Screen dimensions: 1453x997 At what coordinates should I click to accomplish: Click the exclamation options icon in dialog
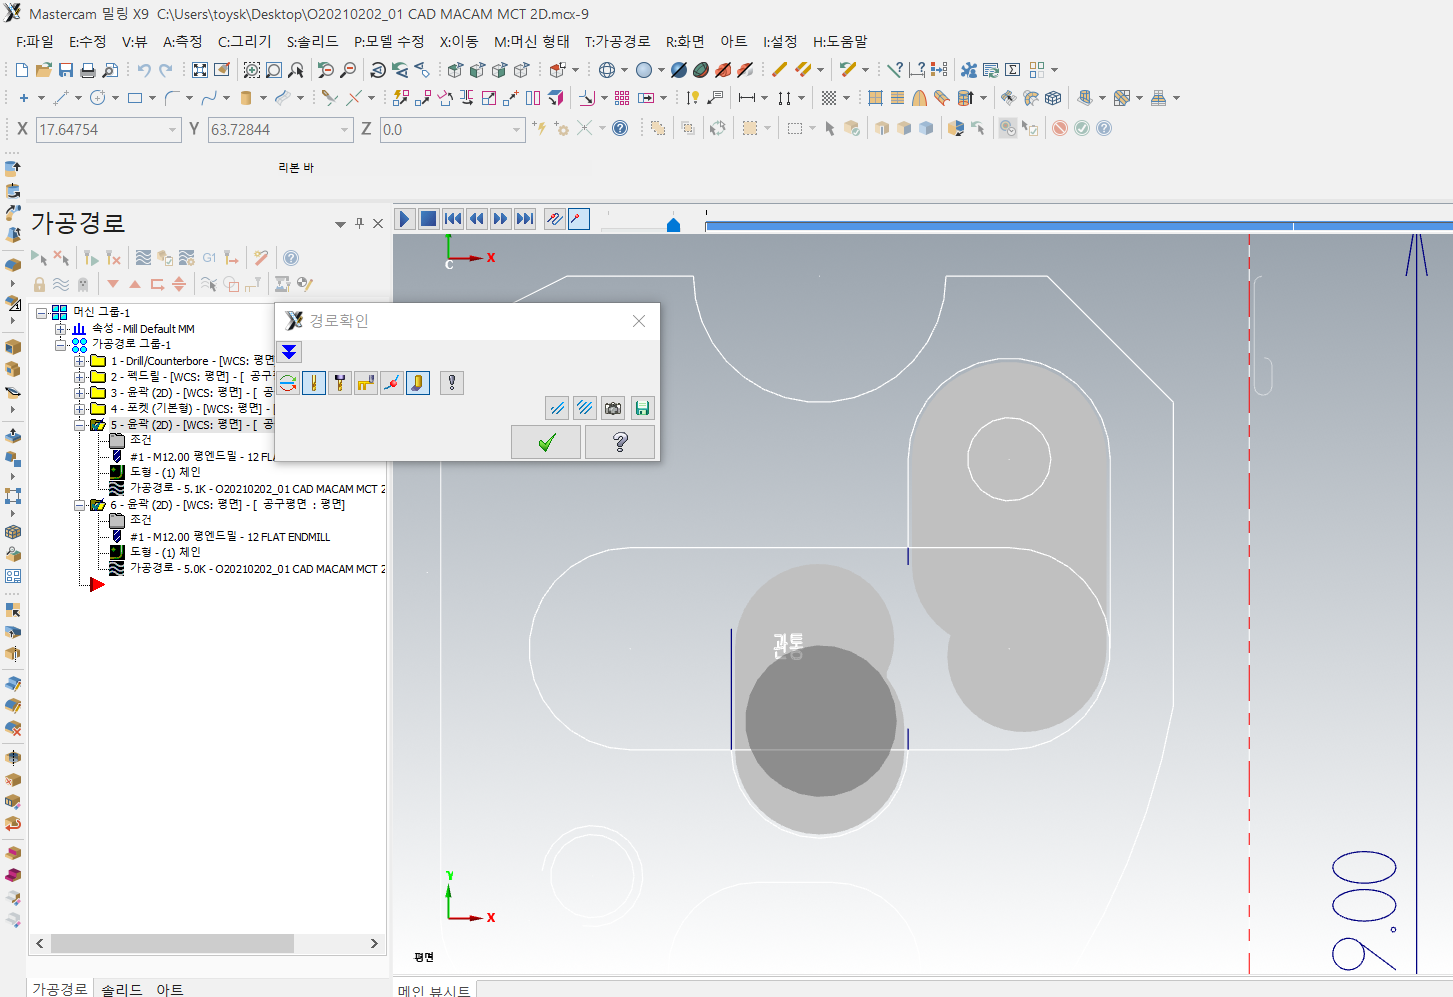point(452,382)
